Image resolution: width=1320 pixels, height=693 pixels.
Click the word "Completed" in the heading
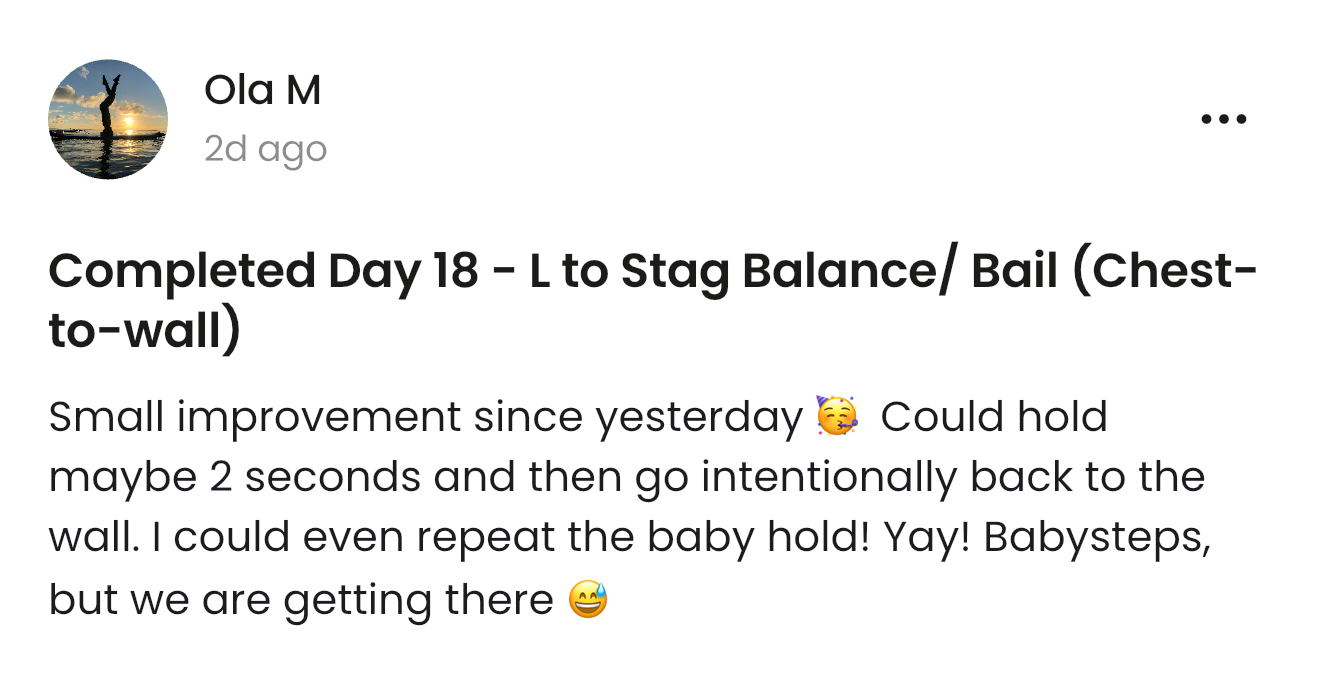click(x=180, y=271)
